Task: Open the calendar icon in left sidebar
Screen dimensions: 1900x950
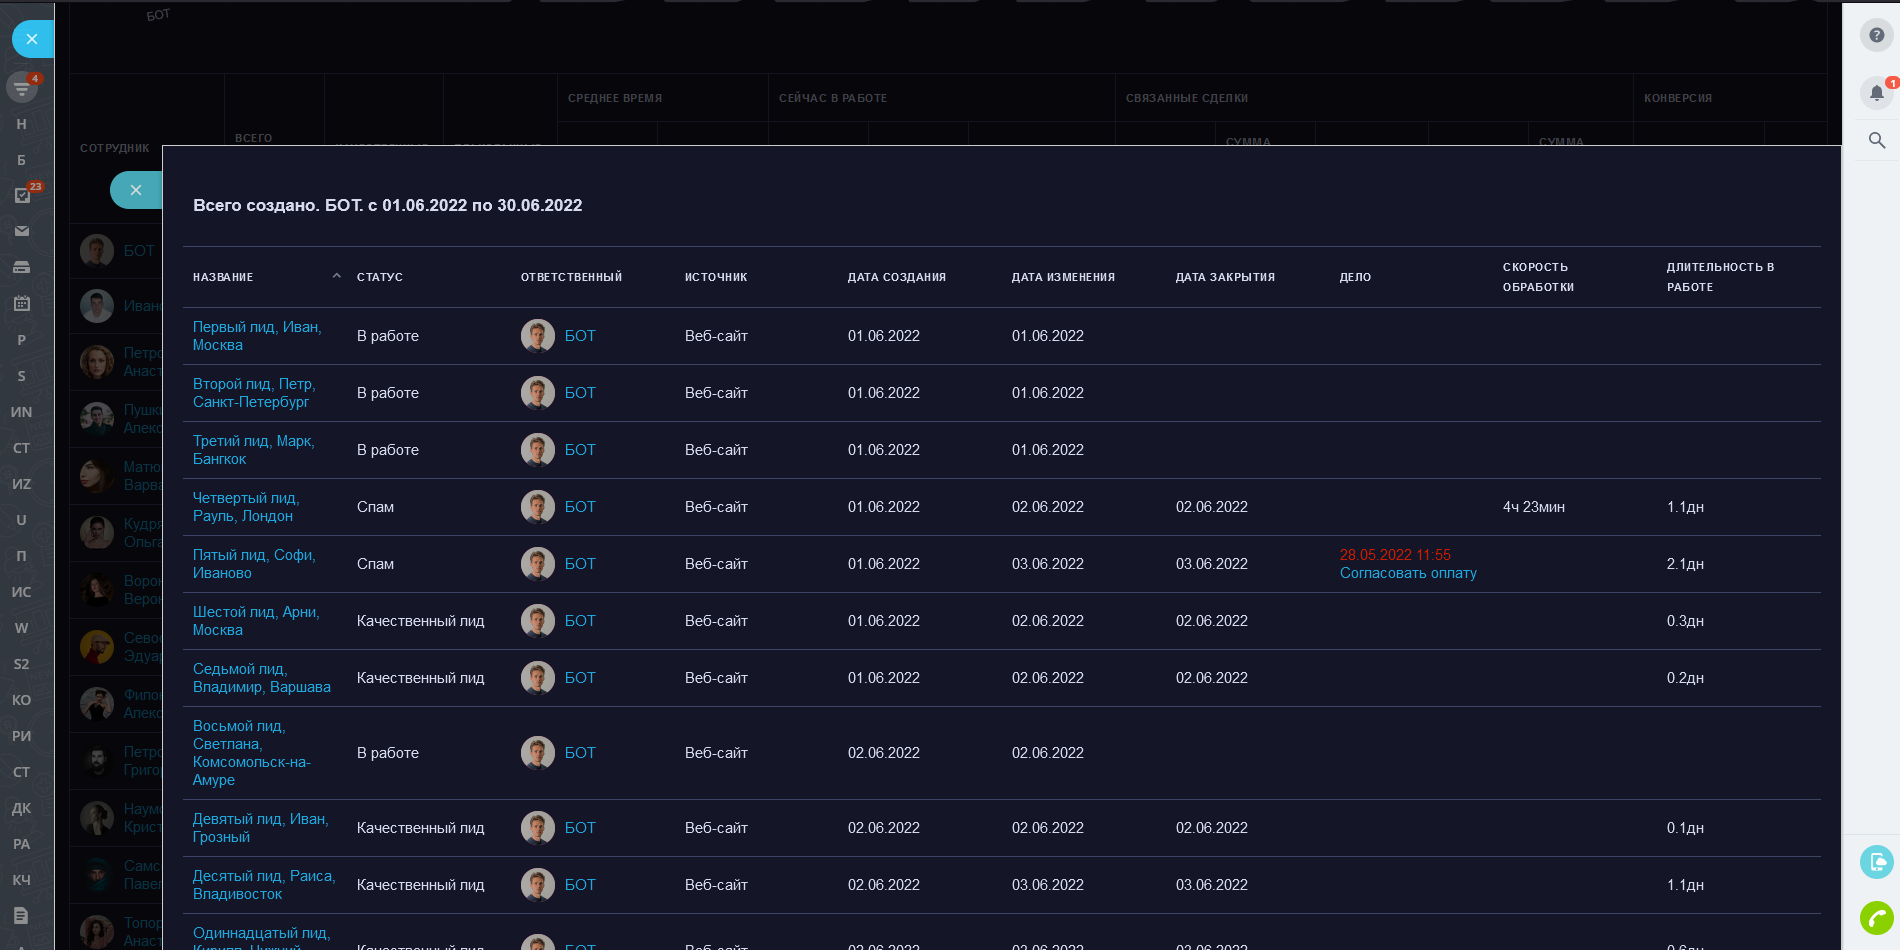Action: click(22, 303)
